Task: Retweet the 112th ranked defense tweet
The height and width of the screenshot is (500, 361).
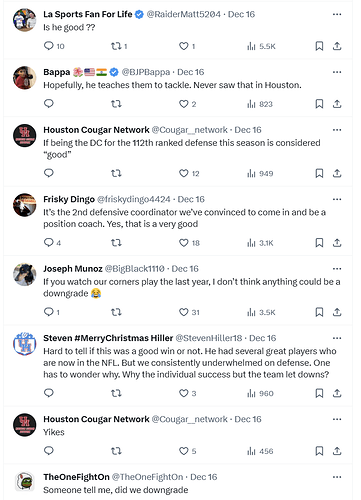Action: 116,173
